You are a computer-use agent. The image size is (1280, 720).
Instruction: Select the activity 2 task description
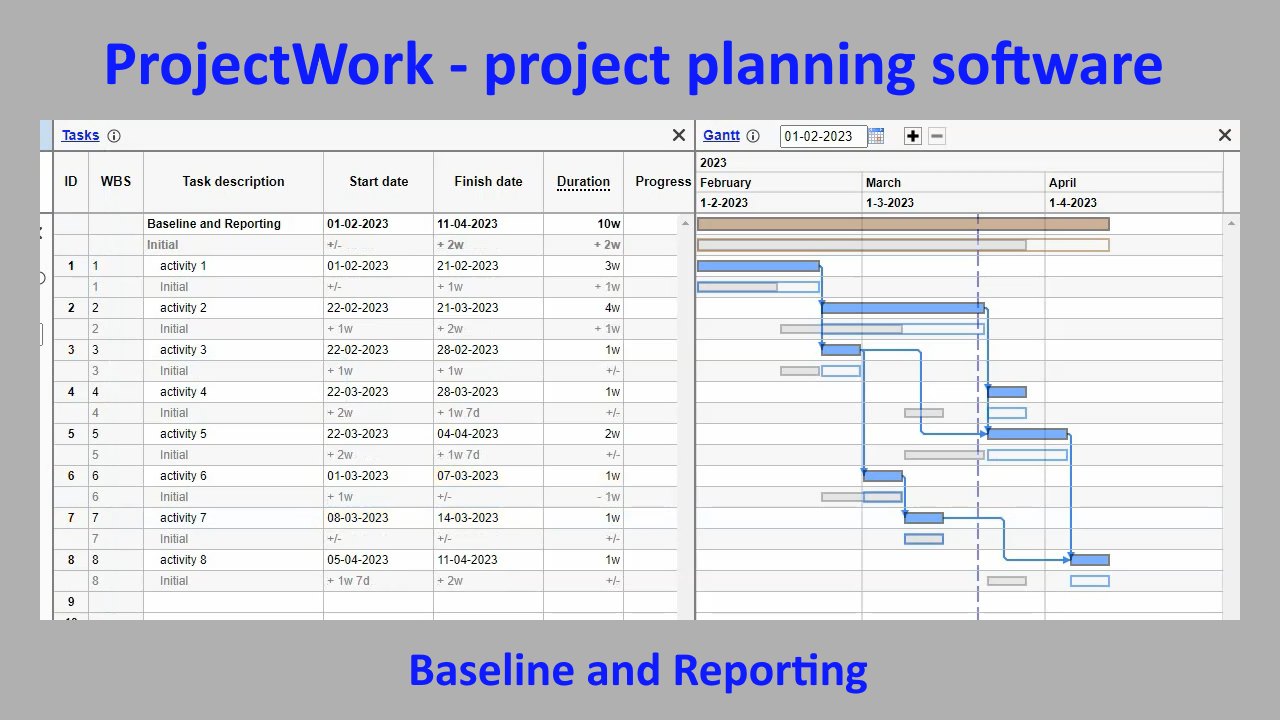[x=183, y=308]
